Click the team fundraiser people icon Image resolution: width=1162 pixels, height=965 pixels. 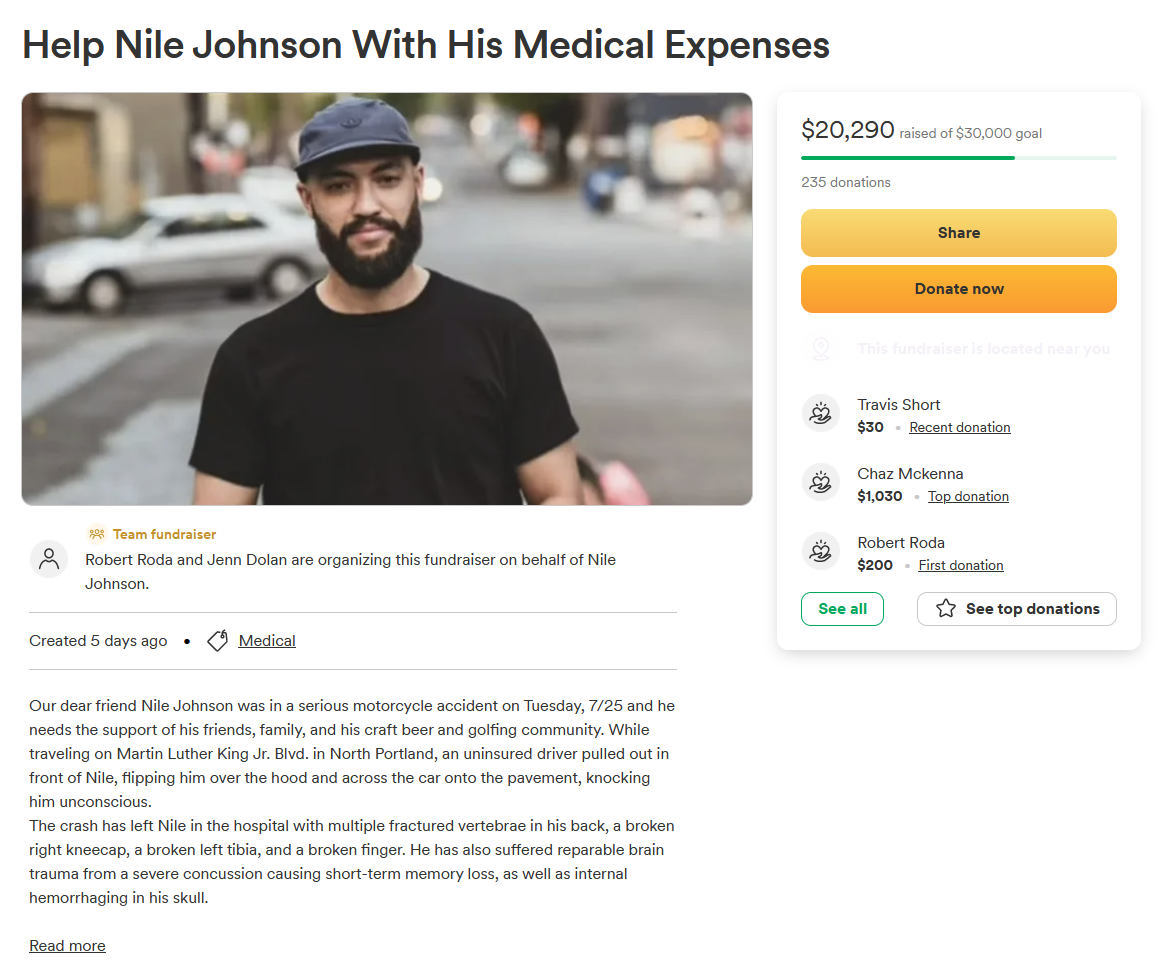pos(96,534)
